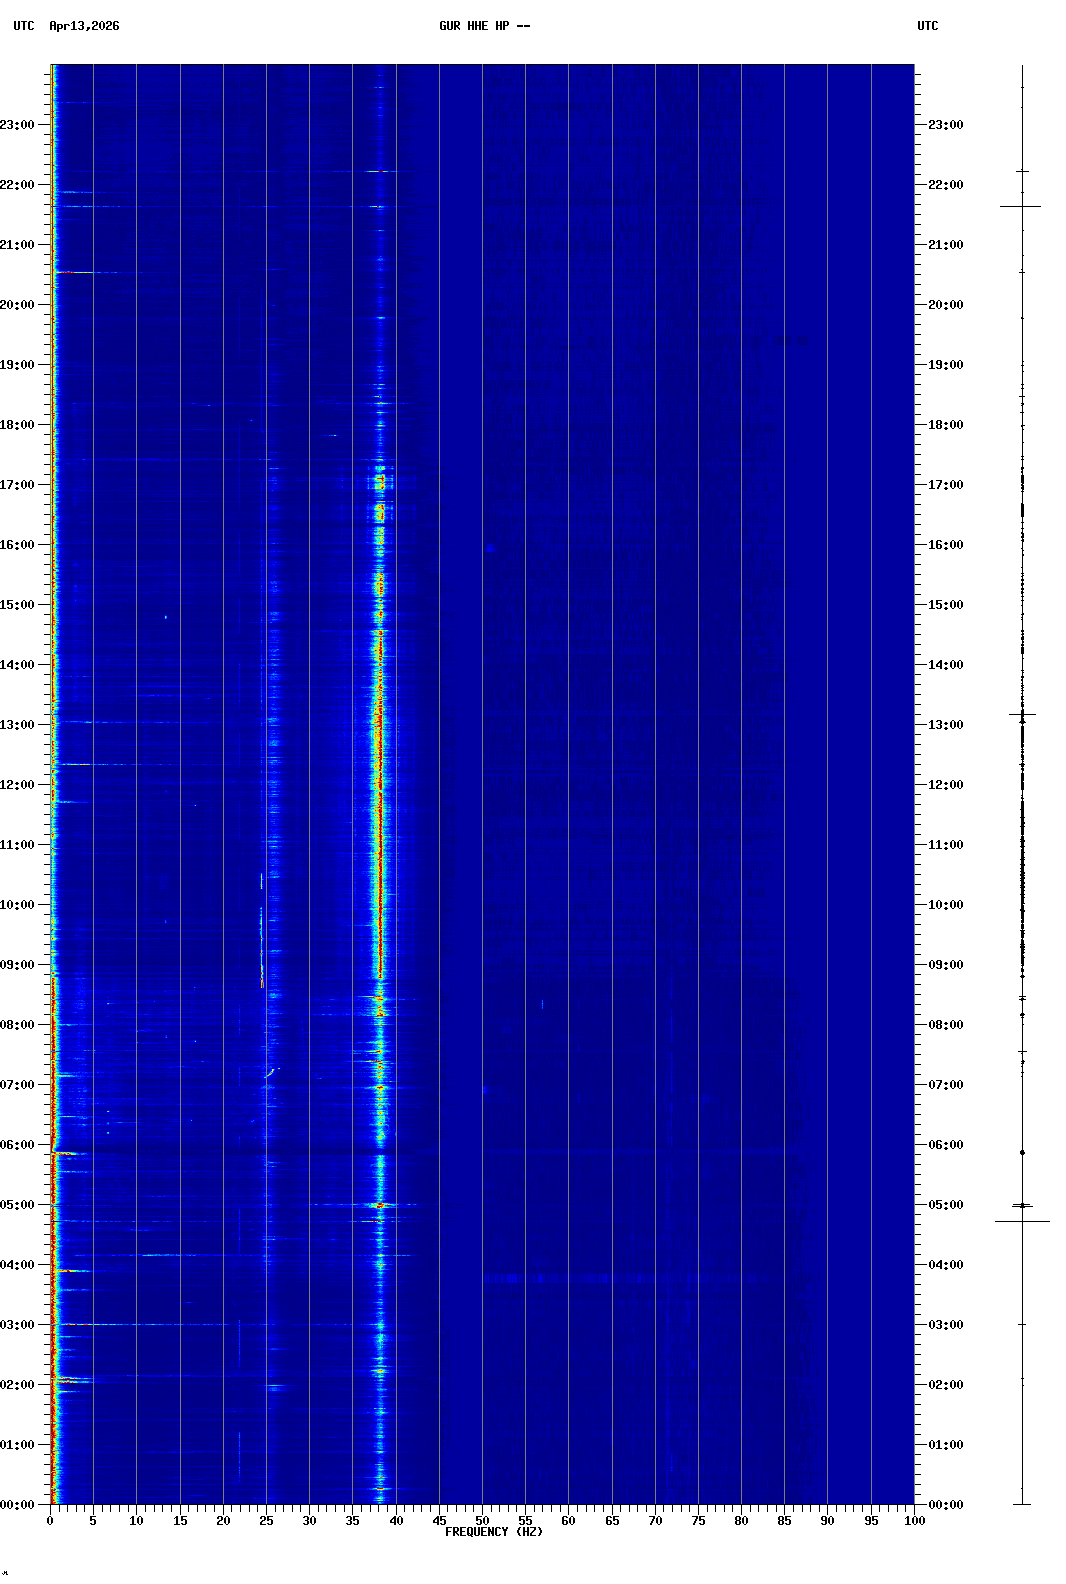
Task: Click the bright 38 Hz band at 13:00
Action: [x=378, y=725]
